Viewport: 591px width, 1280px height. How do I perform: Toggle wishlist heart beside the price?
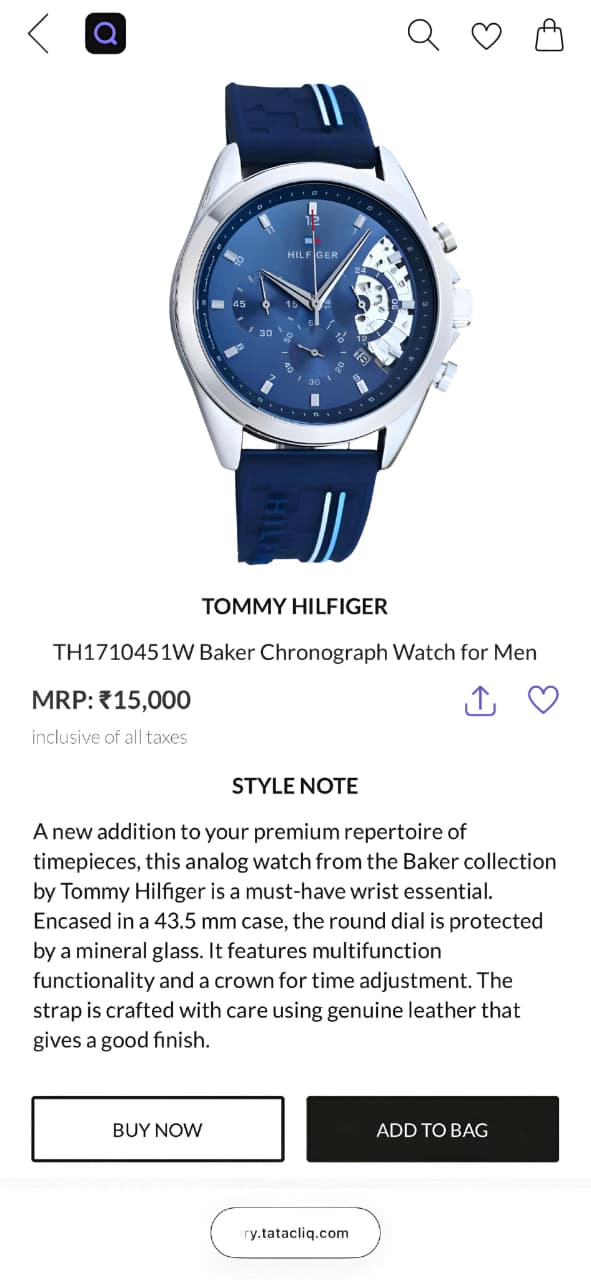(x=543, y=699)
